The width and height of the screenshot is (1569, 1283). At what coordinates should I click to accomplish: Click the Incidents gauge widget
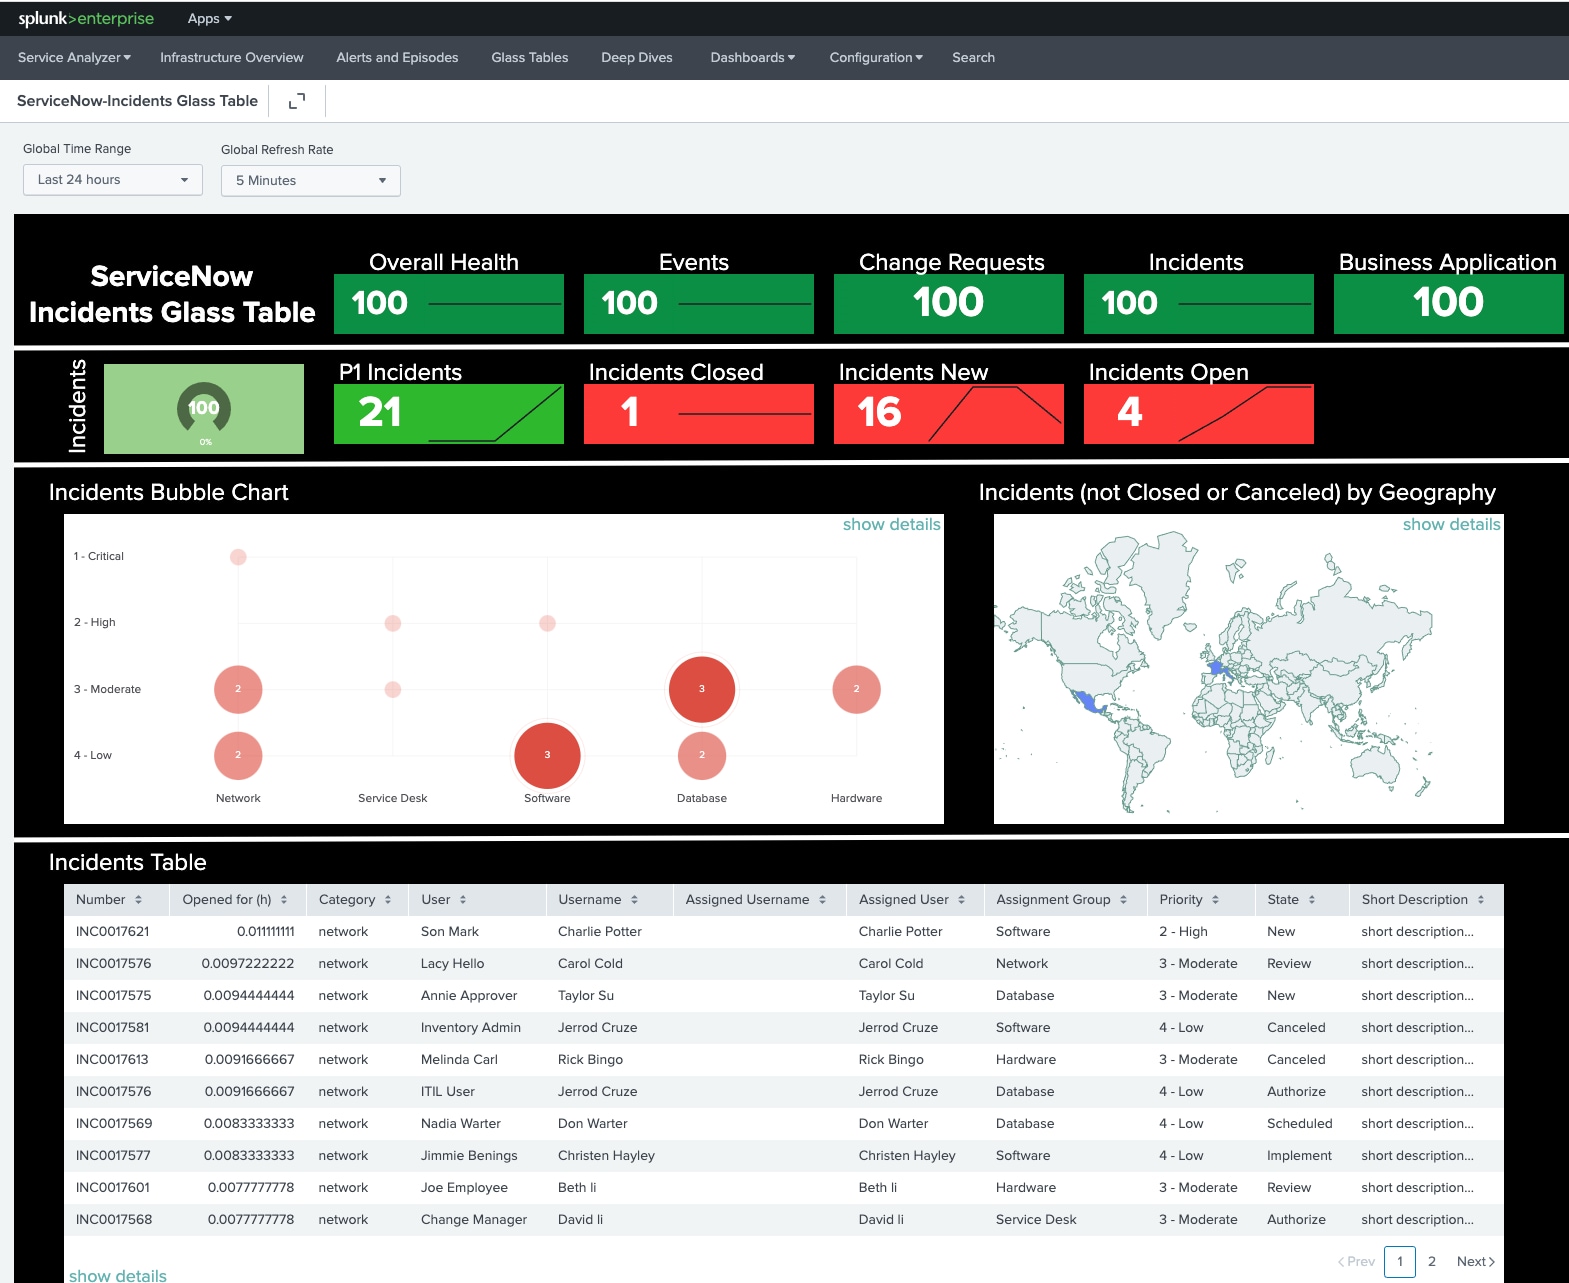[x=204, y=409]
